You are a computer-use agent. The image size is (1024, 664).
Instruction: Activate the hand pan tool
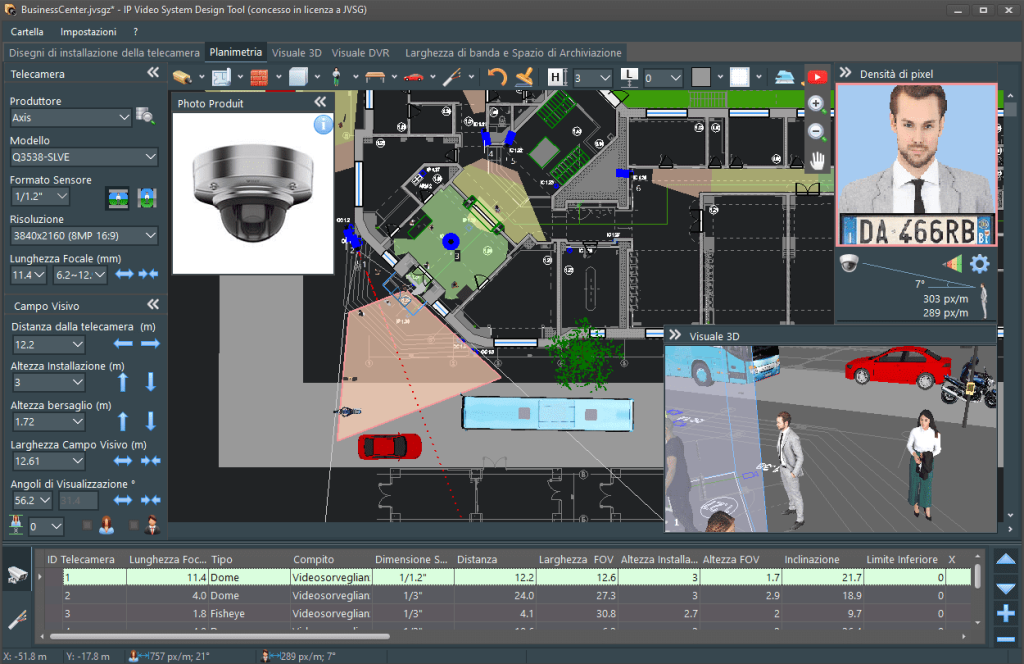pyautogui.click(x=816, y=159)
